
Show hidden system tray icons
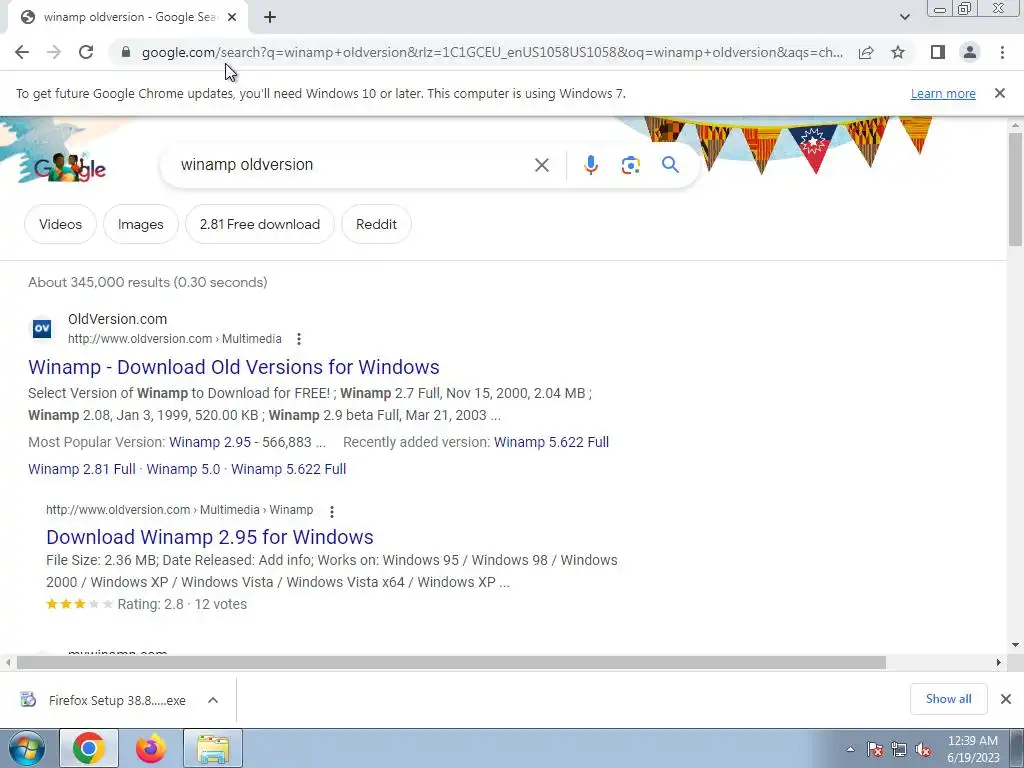click(850, 750)
